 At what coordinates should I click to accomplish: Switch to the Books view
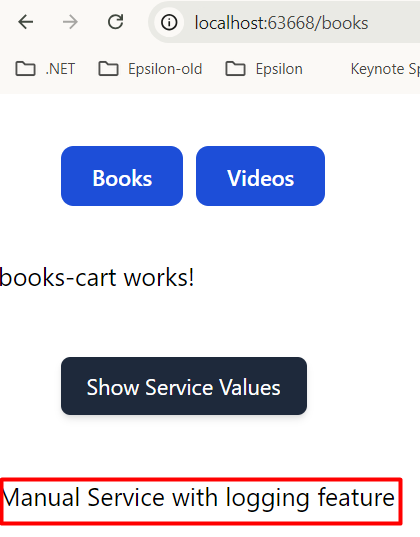coord(122,176)
